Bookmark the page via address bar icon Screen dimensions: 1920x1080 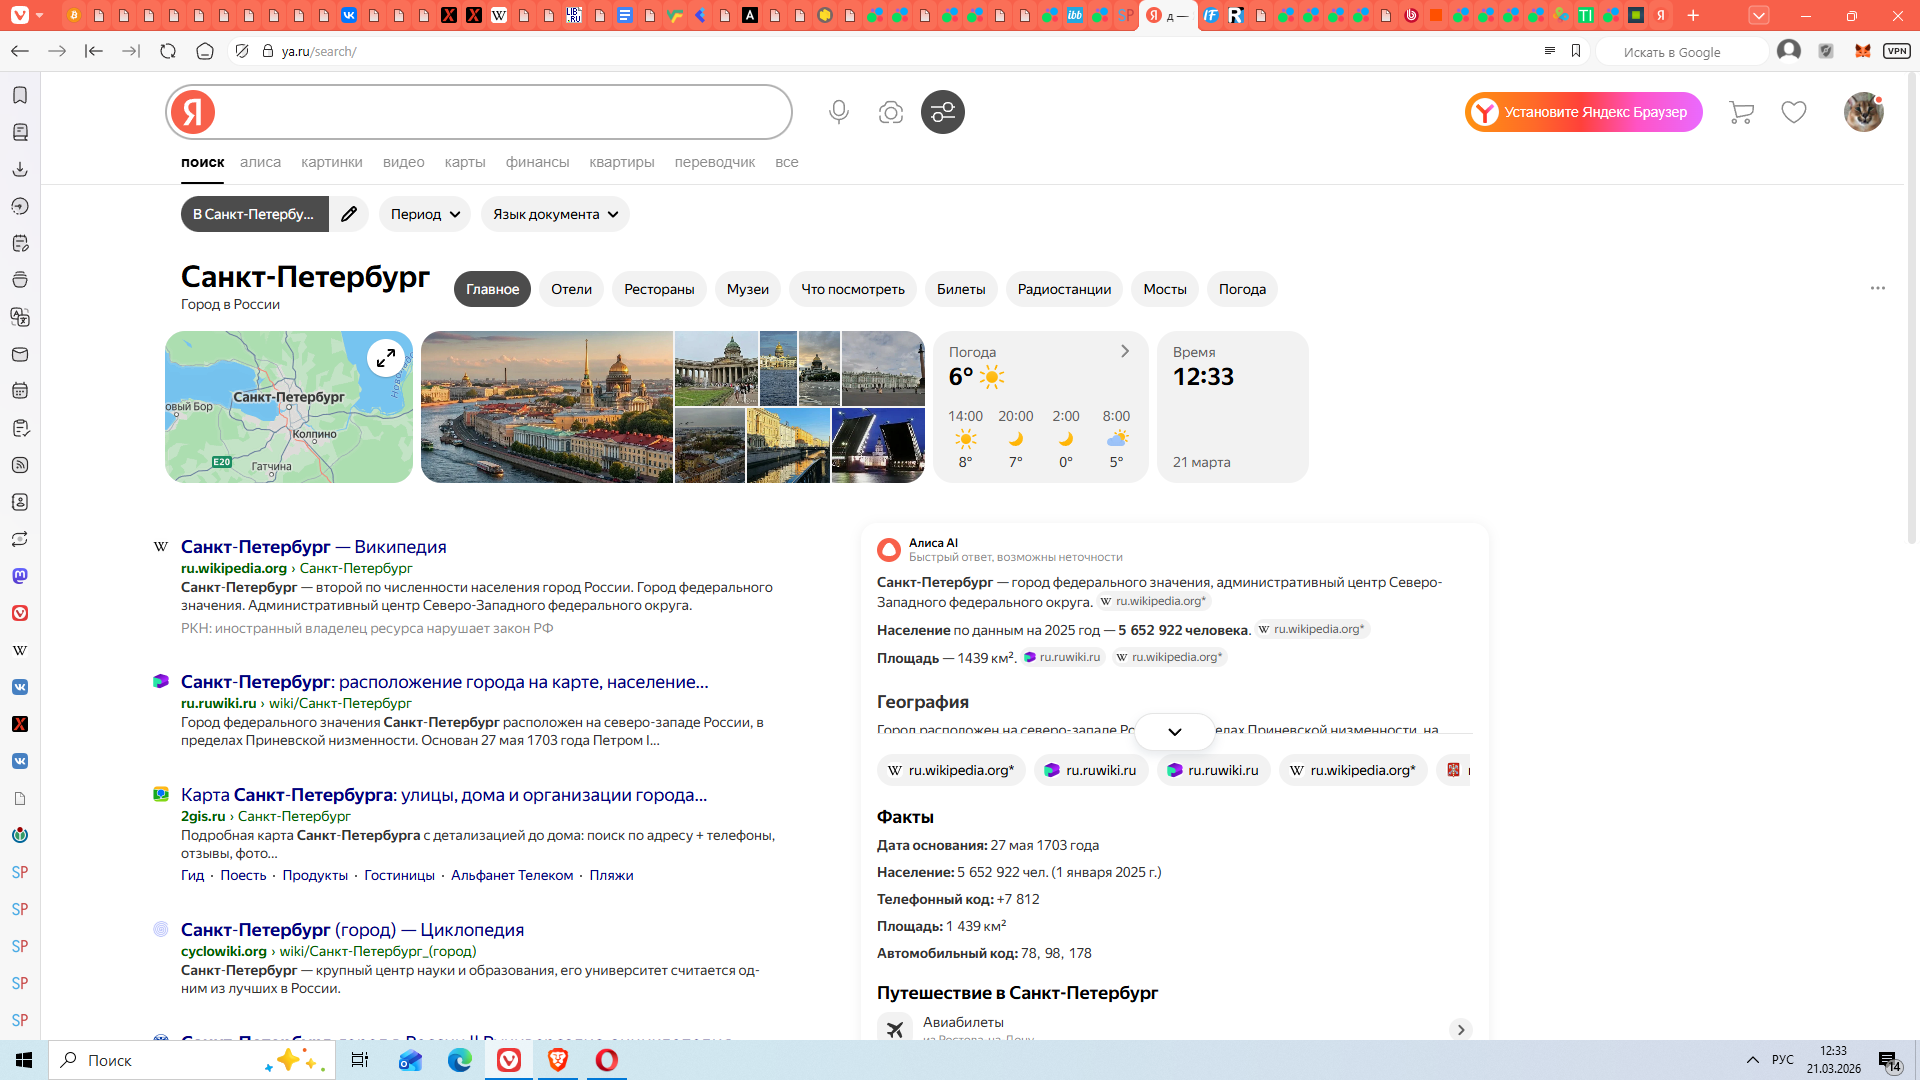tap(1576, 51)
